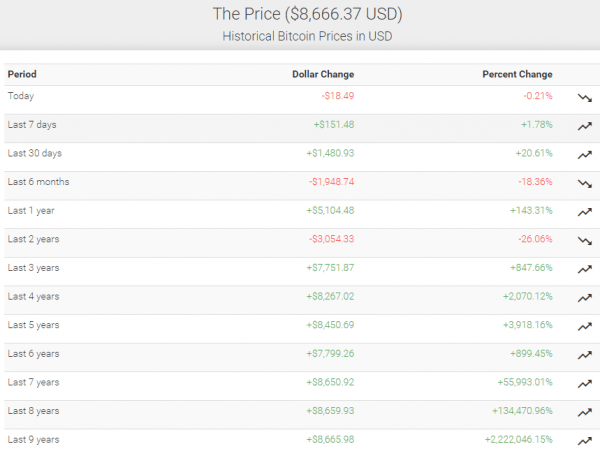Select the Last 30 days label
600x458 pixels.
(34, 153)
